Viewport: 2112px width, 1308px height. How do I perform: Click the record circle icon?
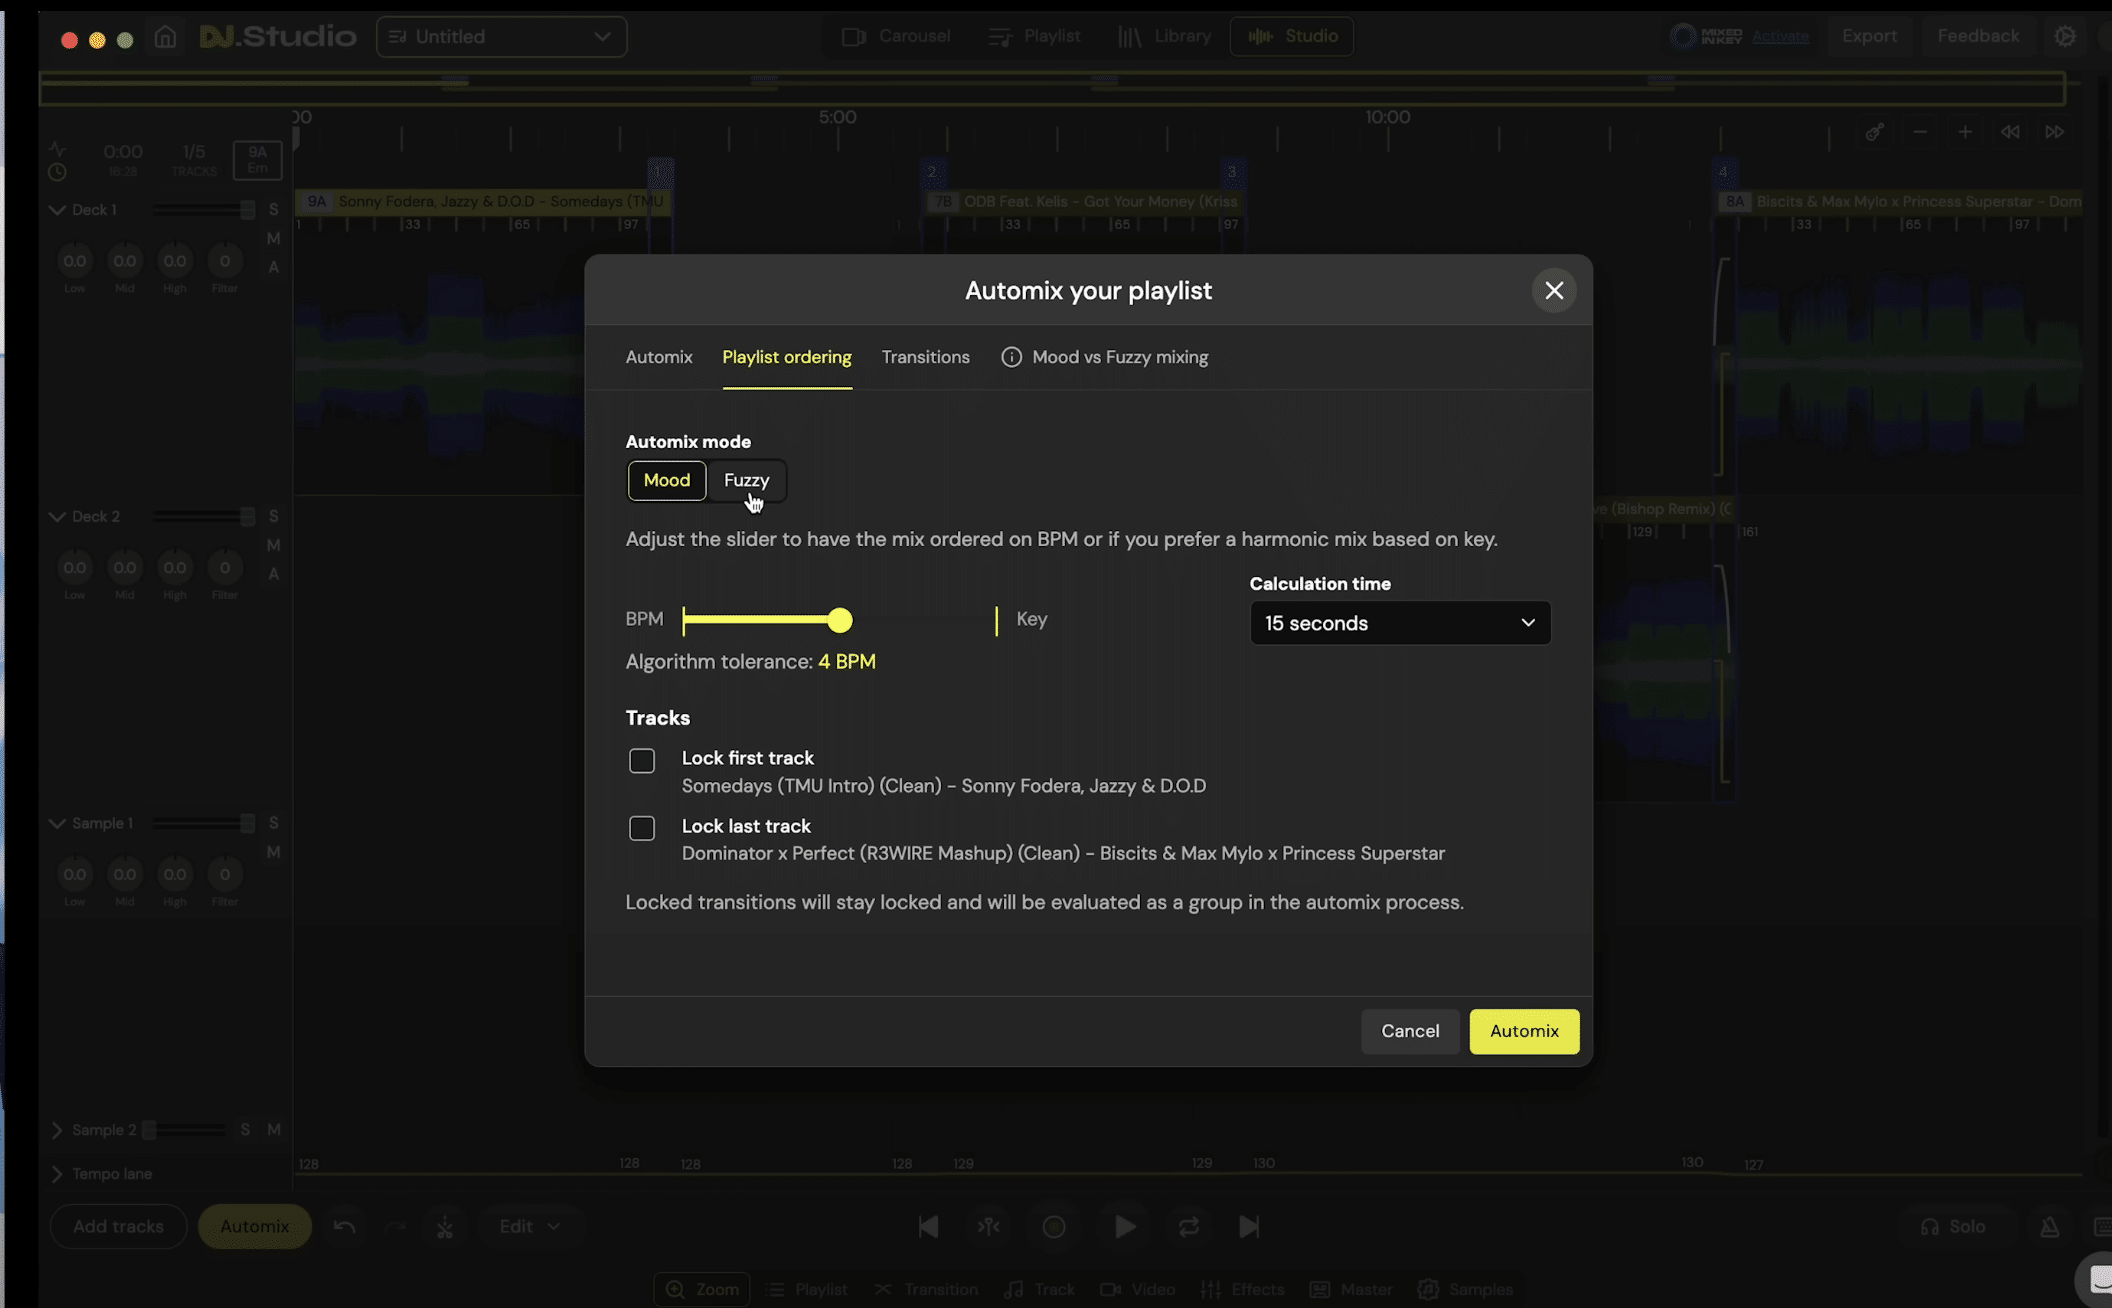click(x=1054, y=1226)
